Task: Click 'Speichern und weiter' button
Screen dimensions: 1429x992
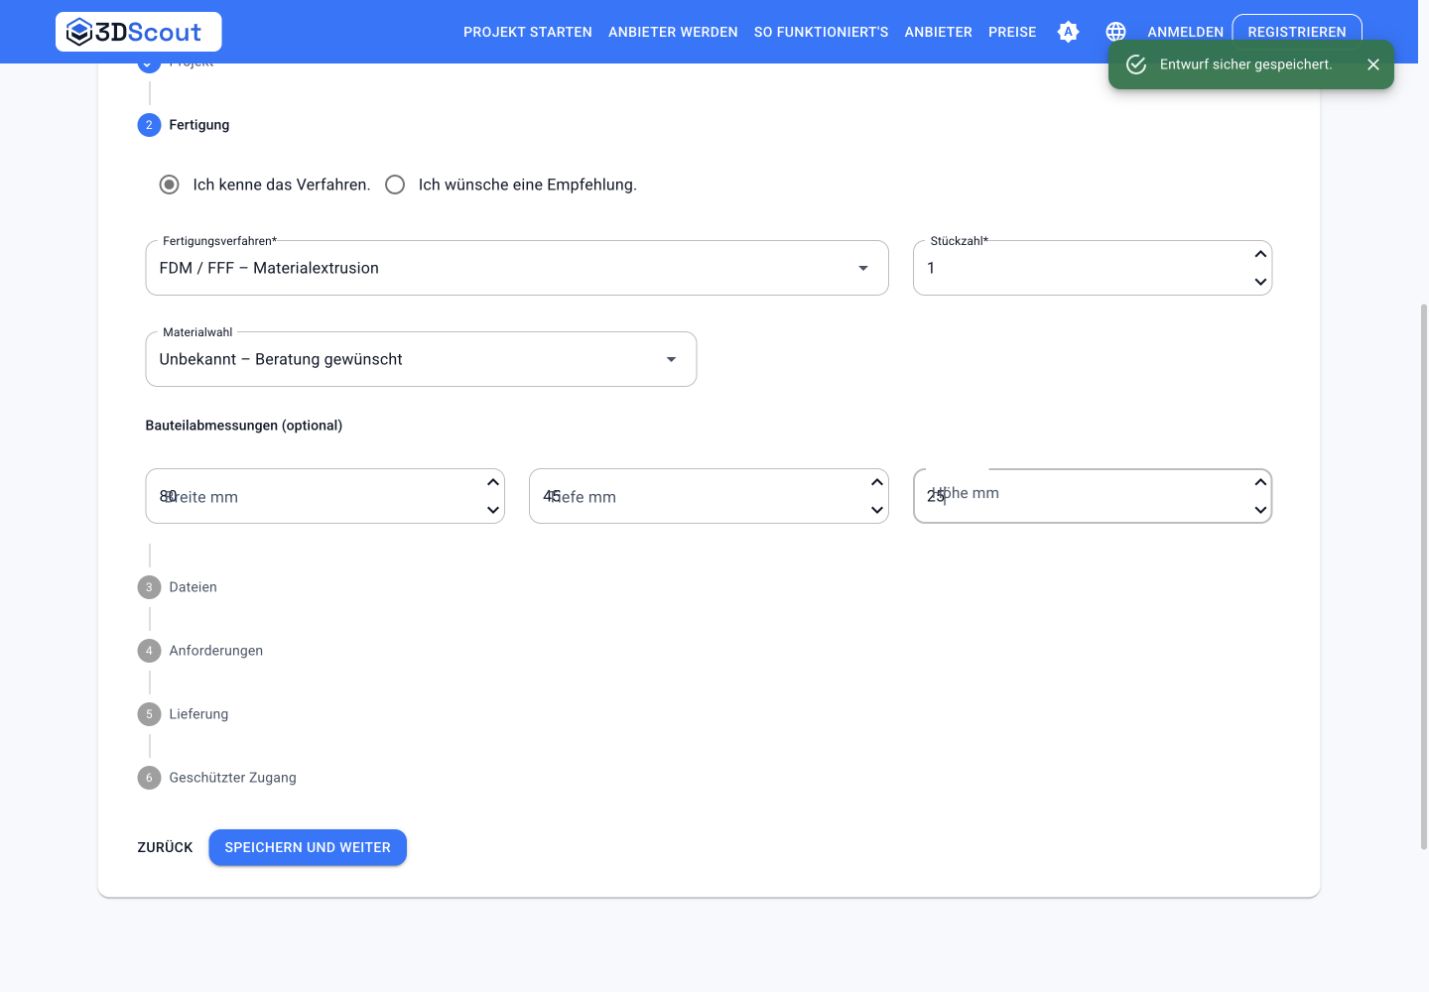Action: (308, 847)
